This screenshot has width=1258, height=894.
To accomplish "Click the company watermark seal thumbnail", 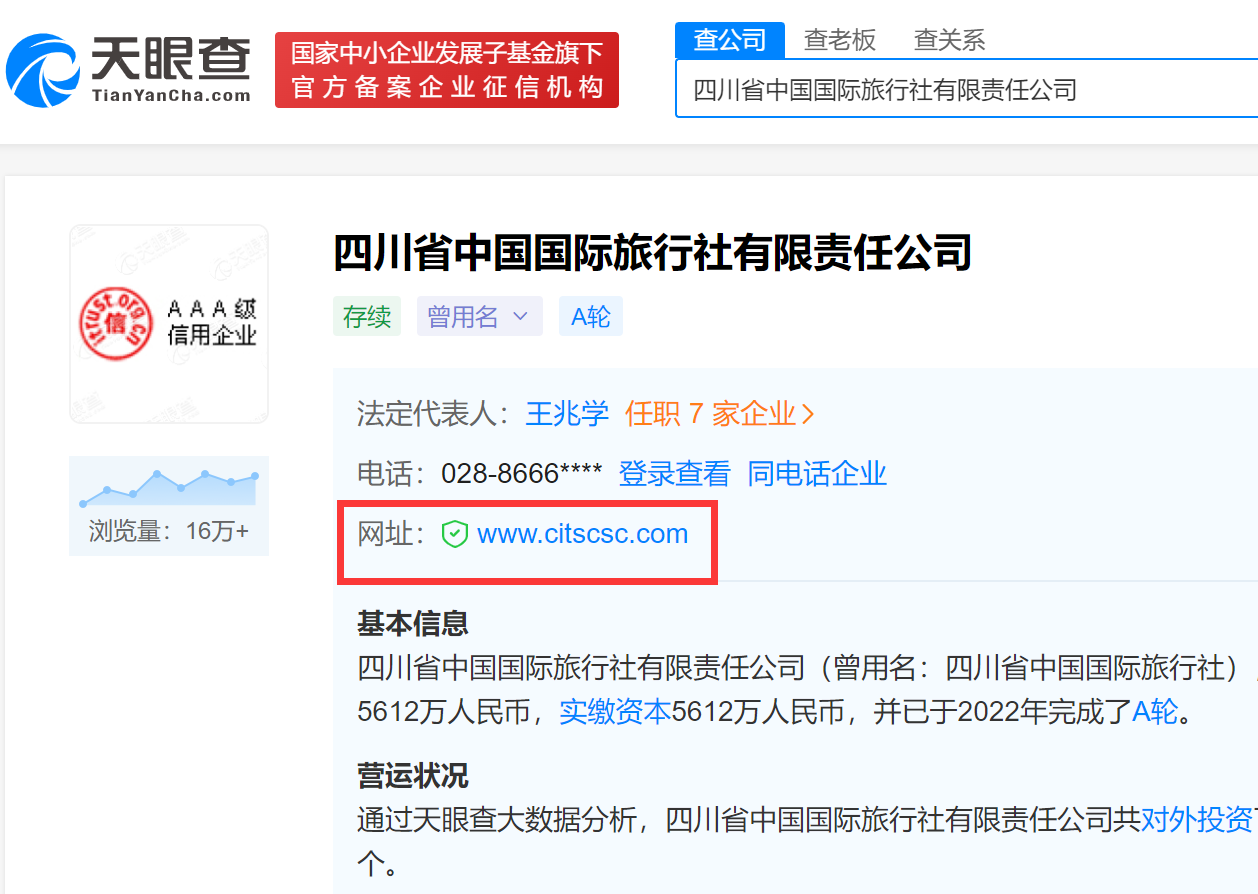I will point(168,322).
